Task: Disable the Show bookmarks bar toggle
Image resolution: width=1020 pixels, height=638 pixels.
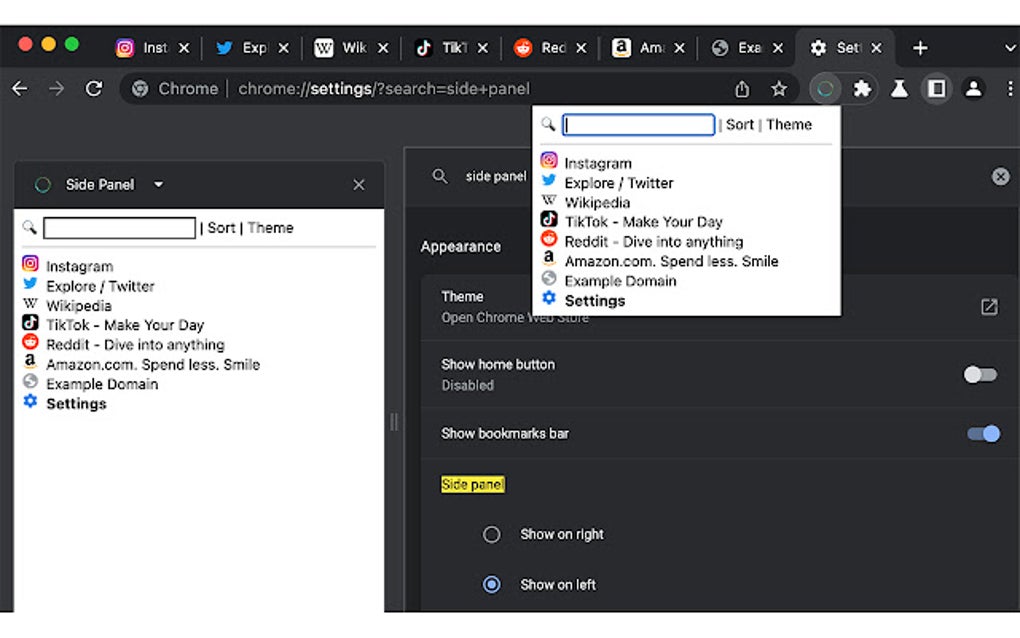Action: point(983,434)
